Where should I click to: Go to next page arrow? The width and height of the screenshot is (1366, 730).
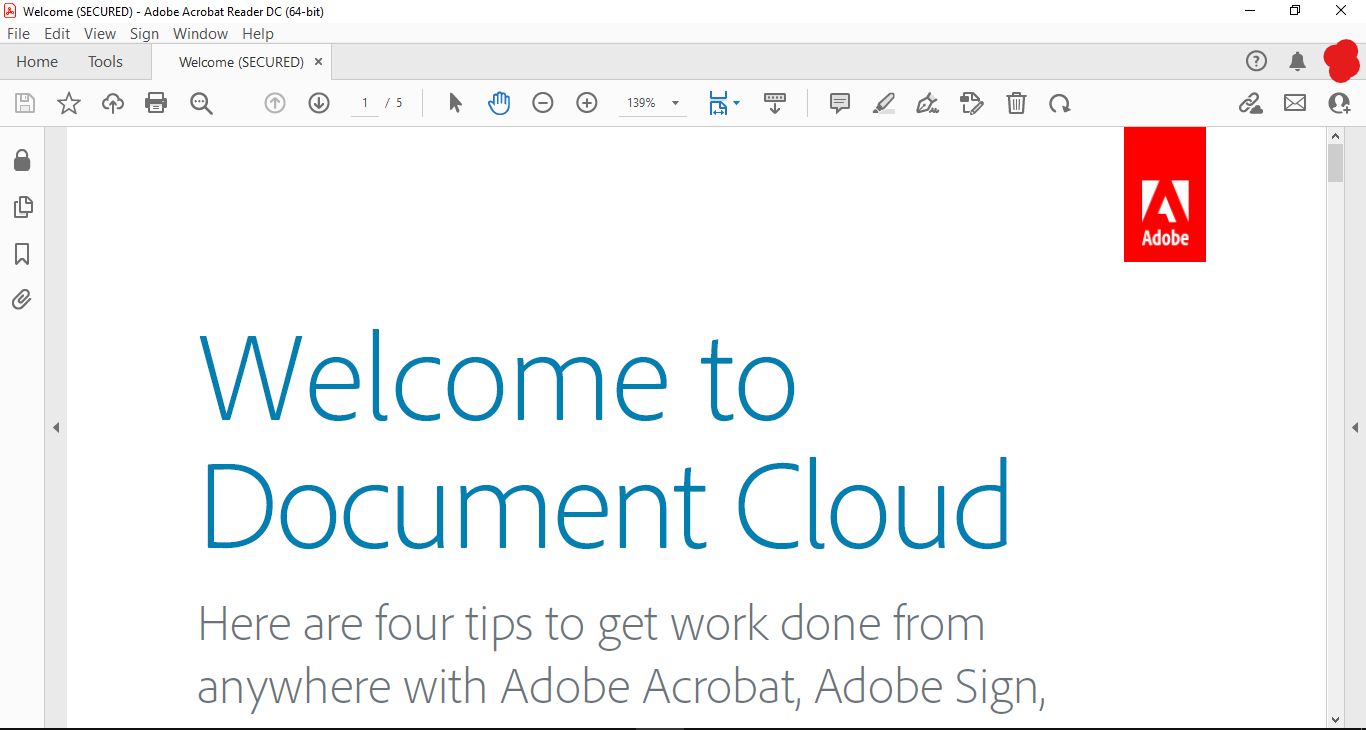(319, 103)
